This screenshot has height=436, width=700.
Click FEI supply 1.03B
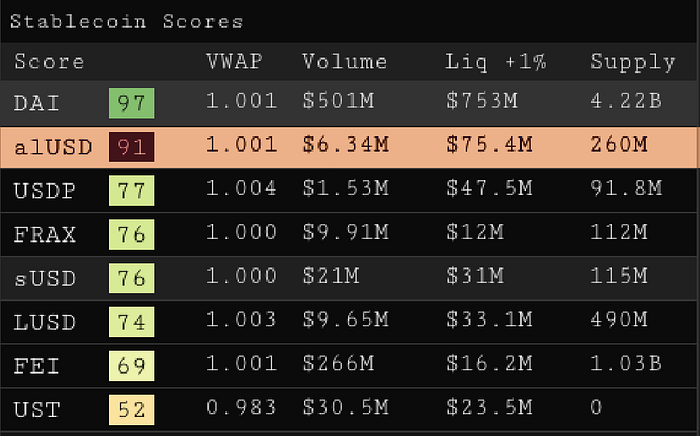tap(626, 363)
